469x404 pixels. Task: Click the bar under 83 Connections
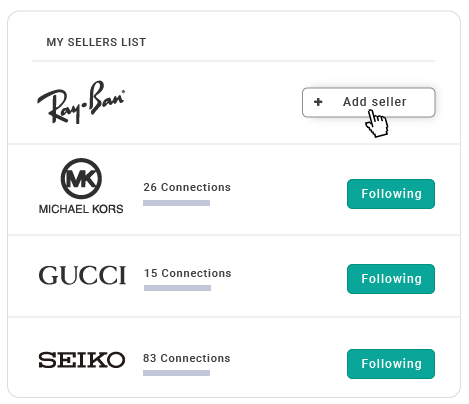[x=176, y=373]
